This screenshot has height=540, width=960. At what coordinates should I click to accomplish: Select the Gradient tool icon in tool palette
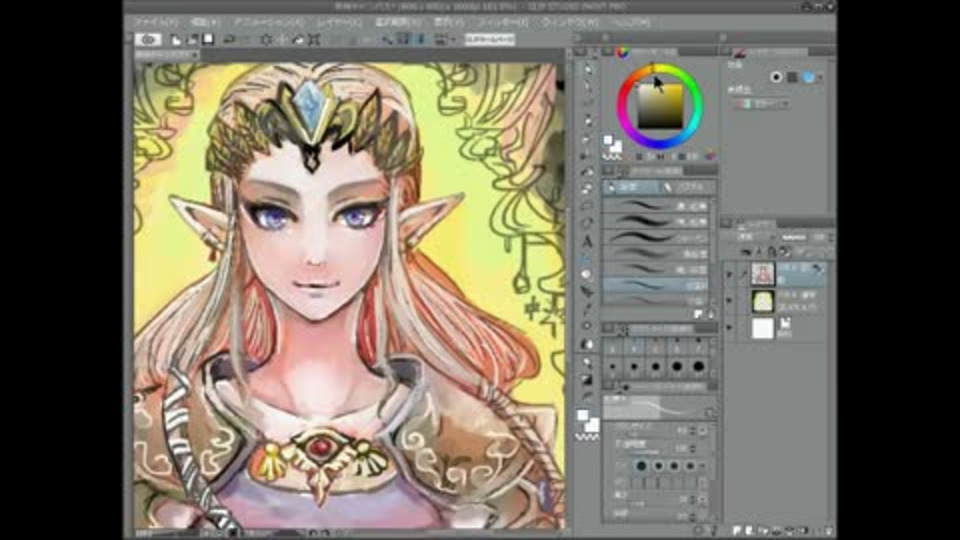587,379
